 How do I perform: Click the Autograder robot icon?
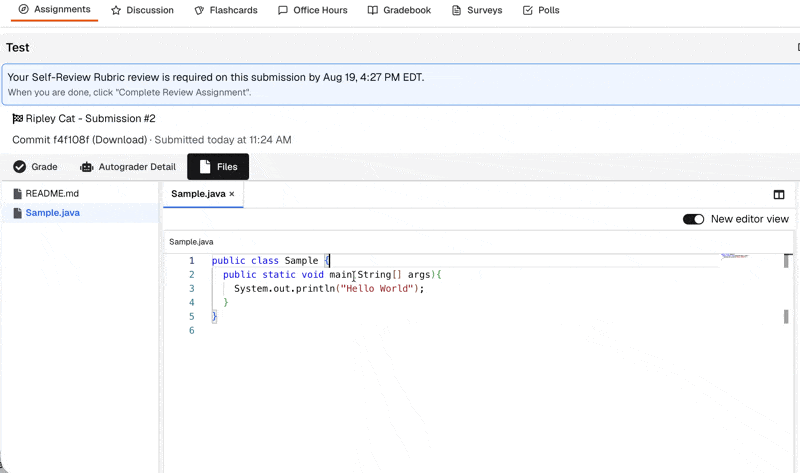(87, 167)
